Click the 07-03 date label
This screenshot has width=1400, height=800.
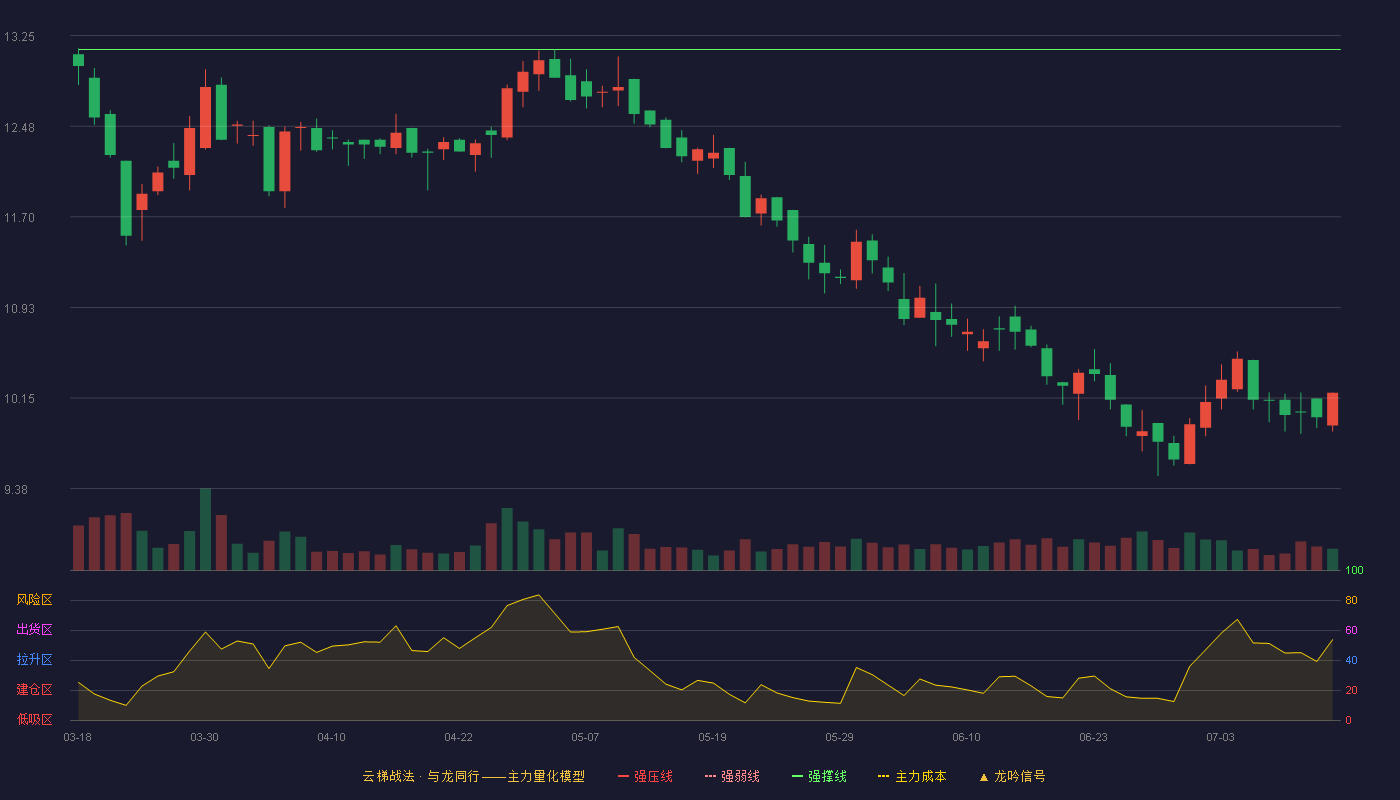(1220, 737)
